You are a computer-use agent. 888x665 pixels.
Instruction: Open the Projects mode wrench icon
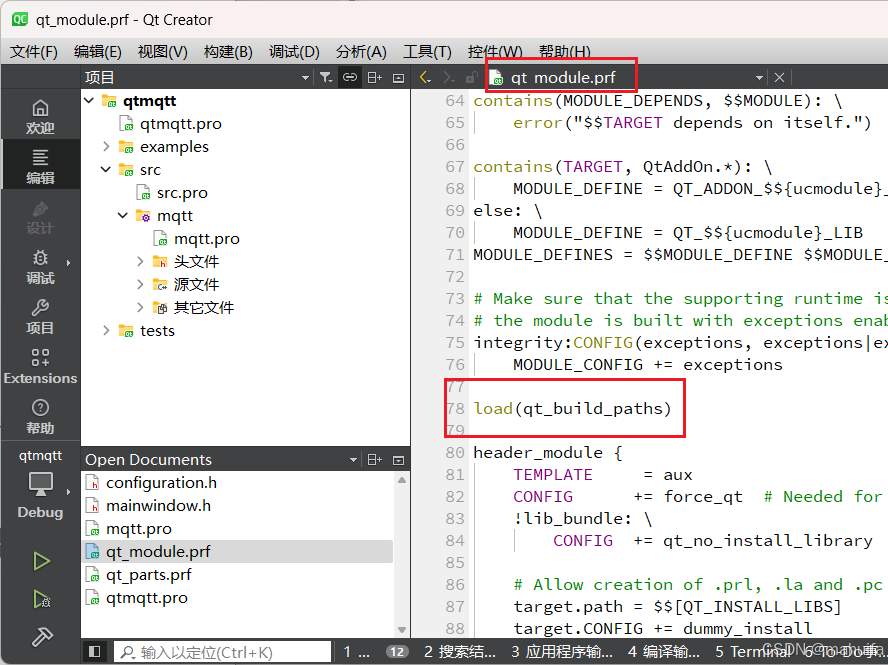click(40, 317)
